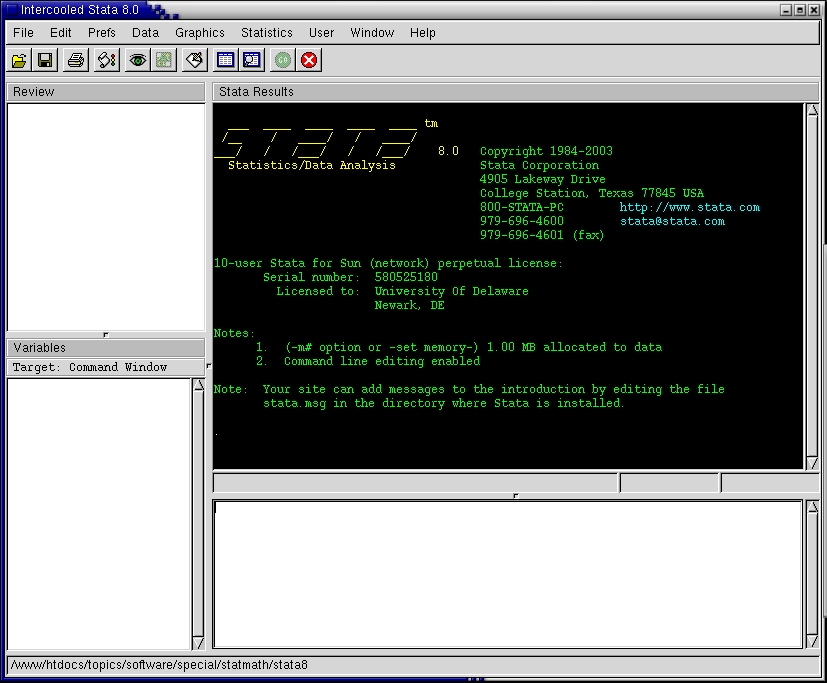Click the status bar path /www/htdocs/topics/software
The image size is (827, 683).
159,665
